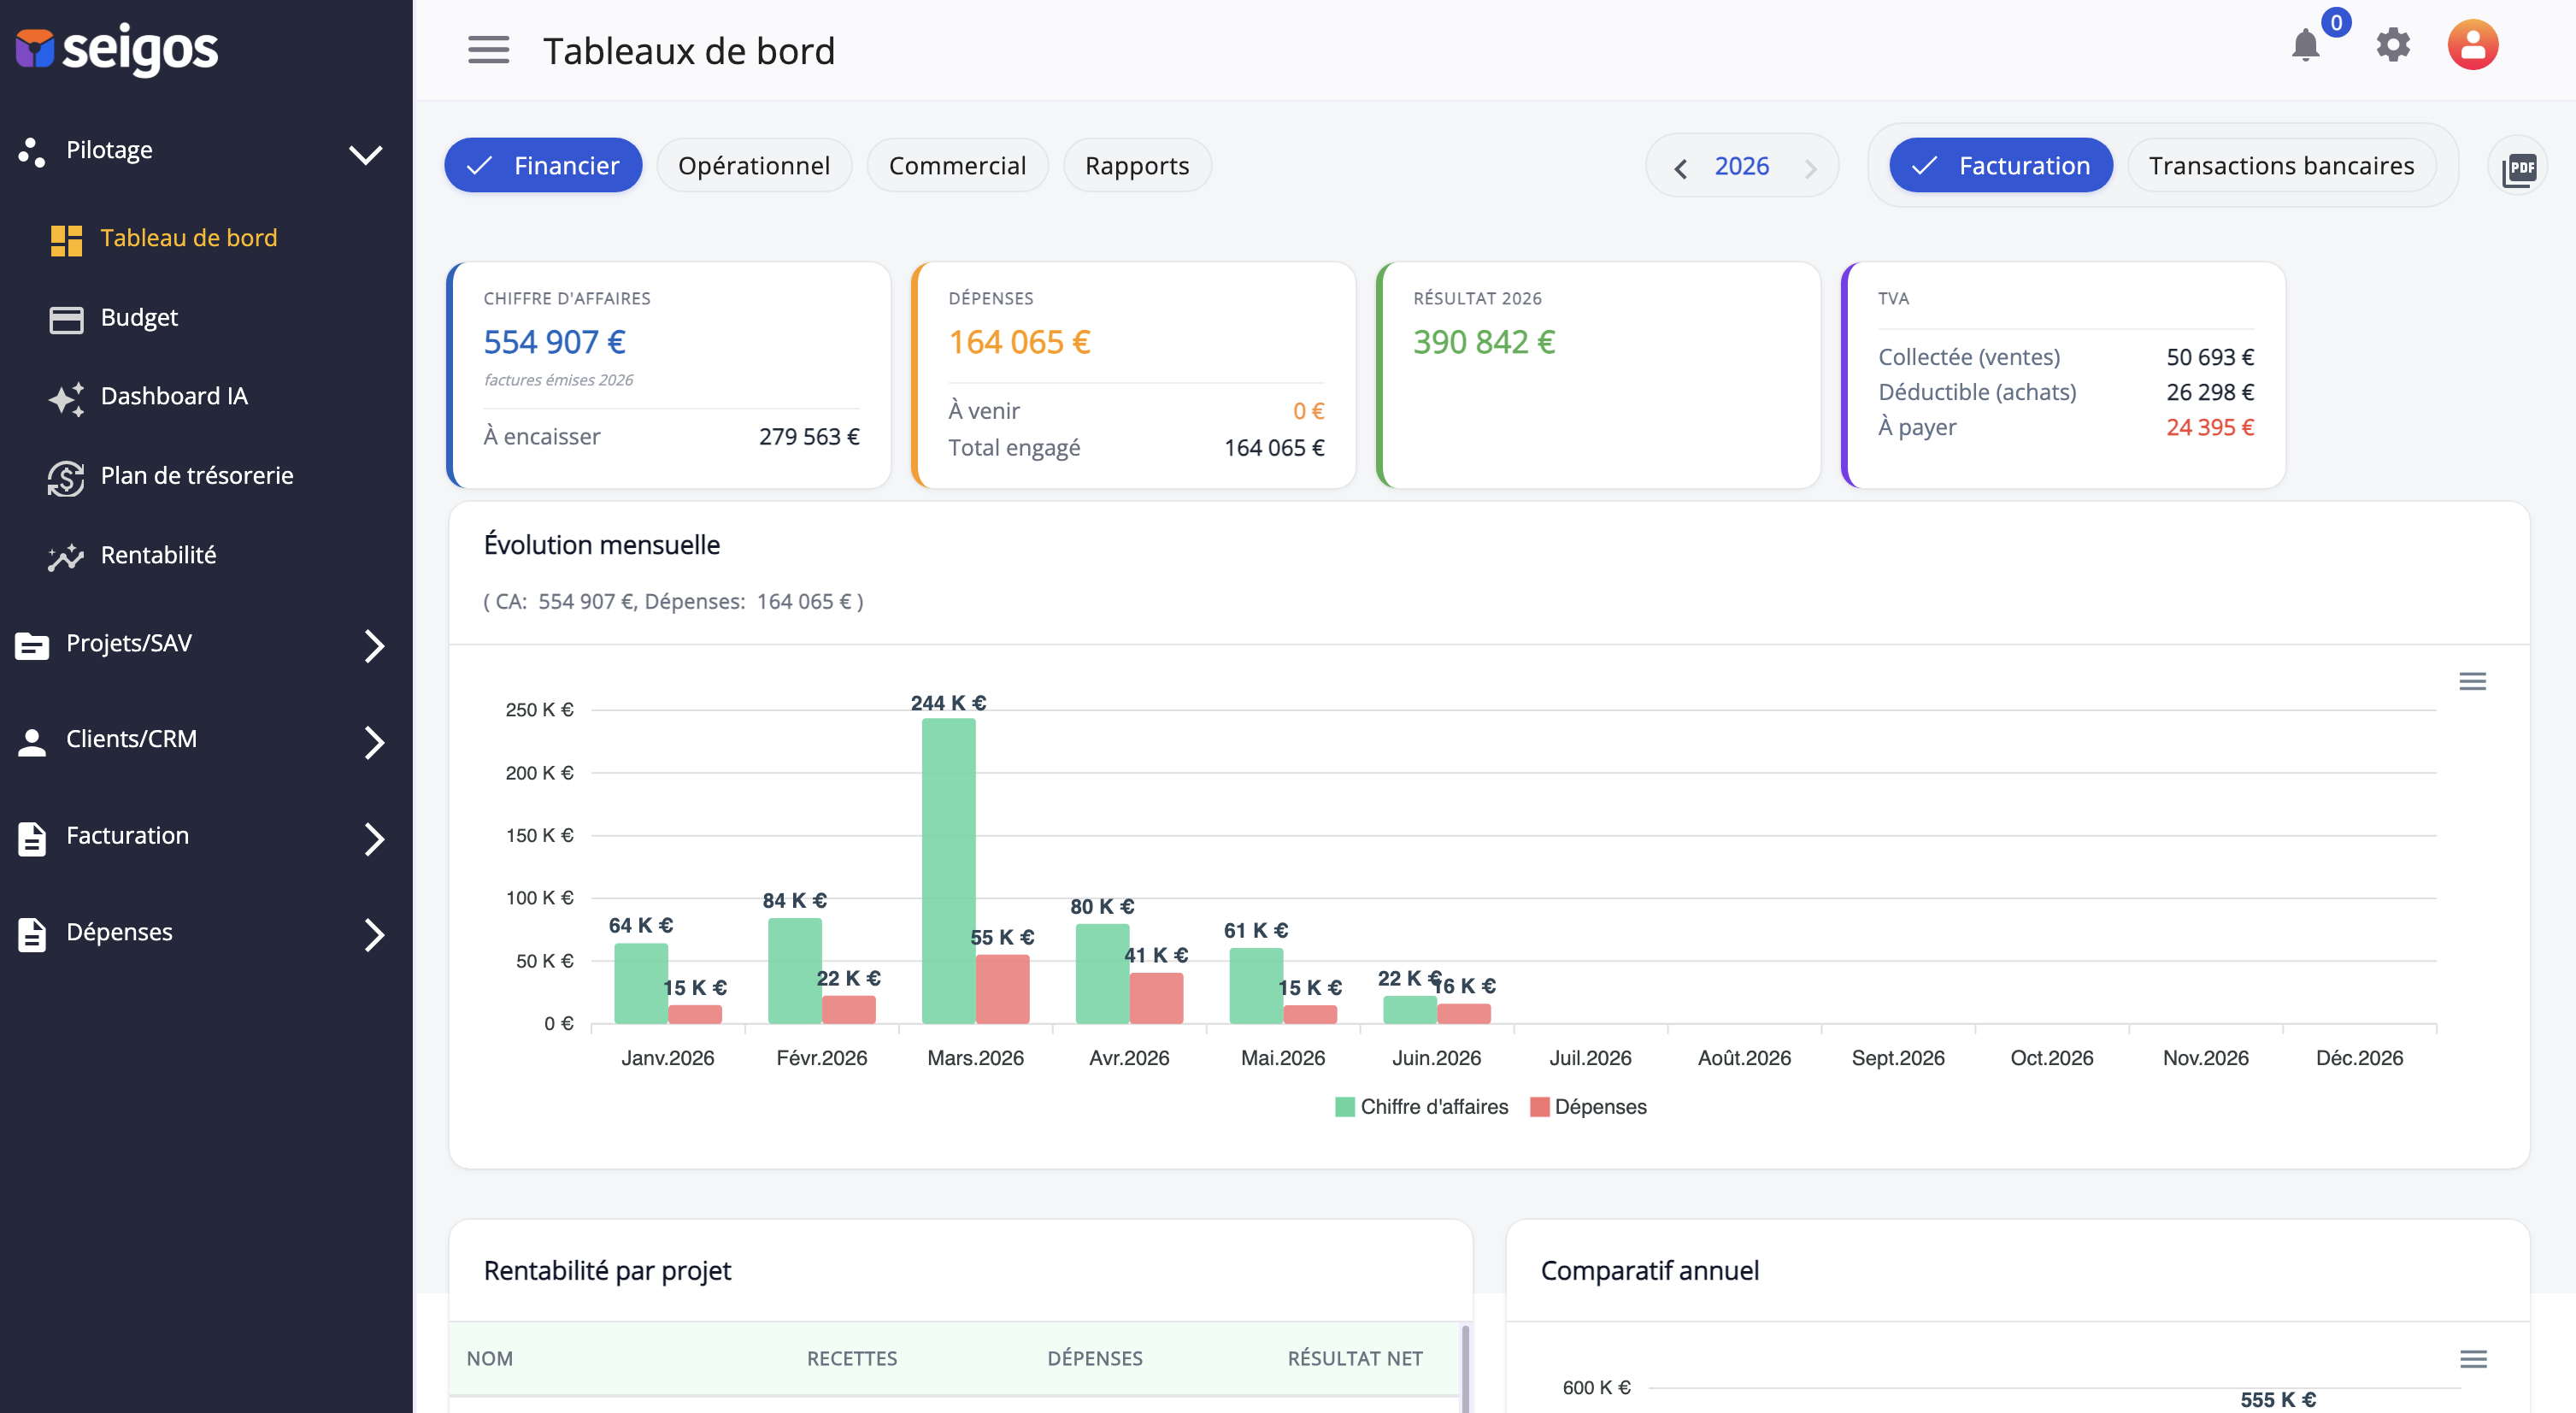
Task: Switch to Transactions bancaires view
Action: pyautogui.click(x=2281, y=165)
